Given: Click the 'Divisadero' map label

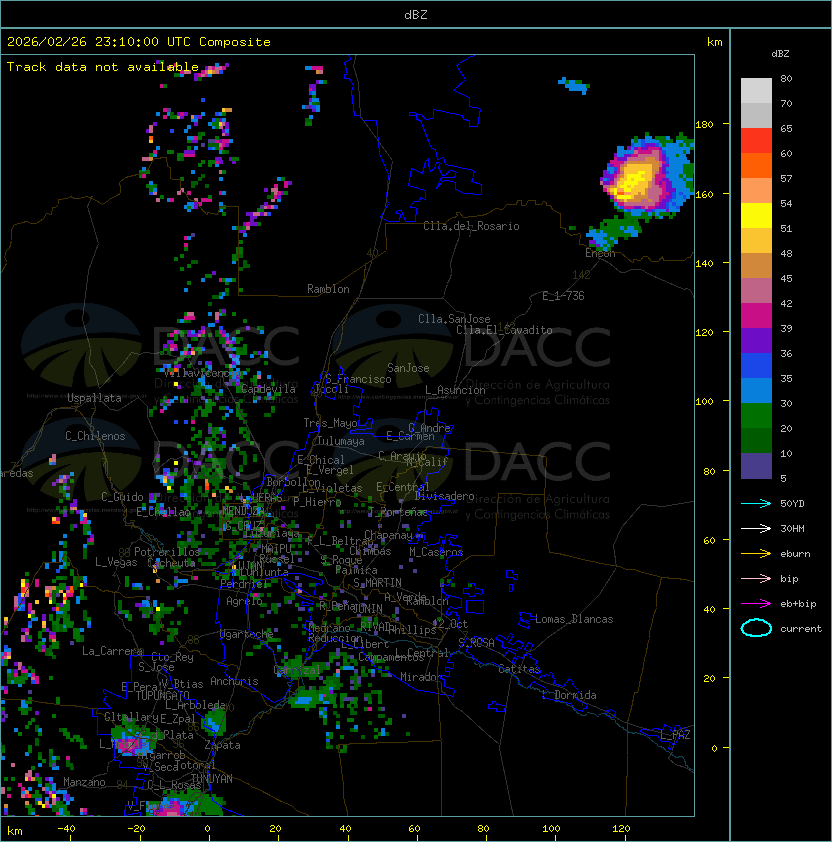Looking at the screenshot, I should (x=444, y=496).
